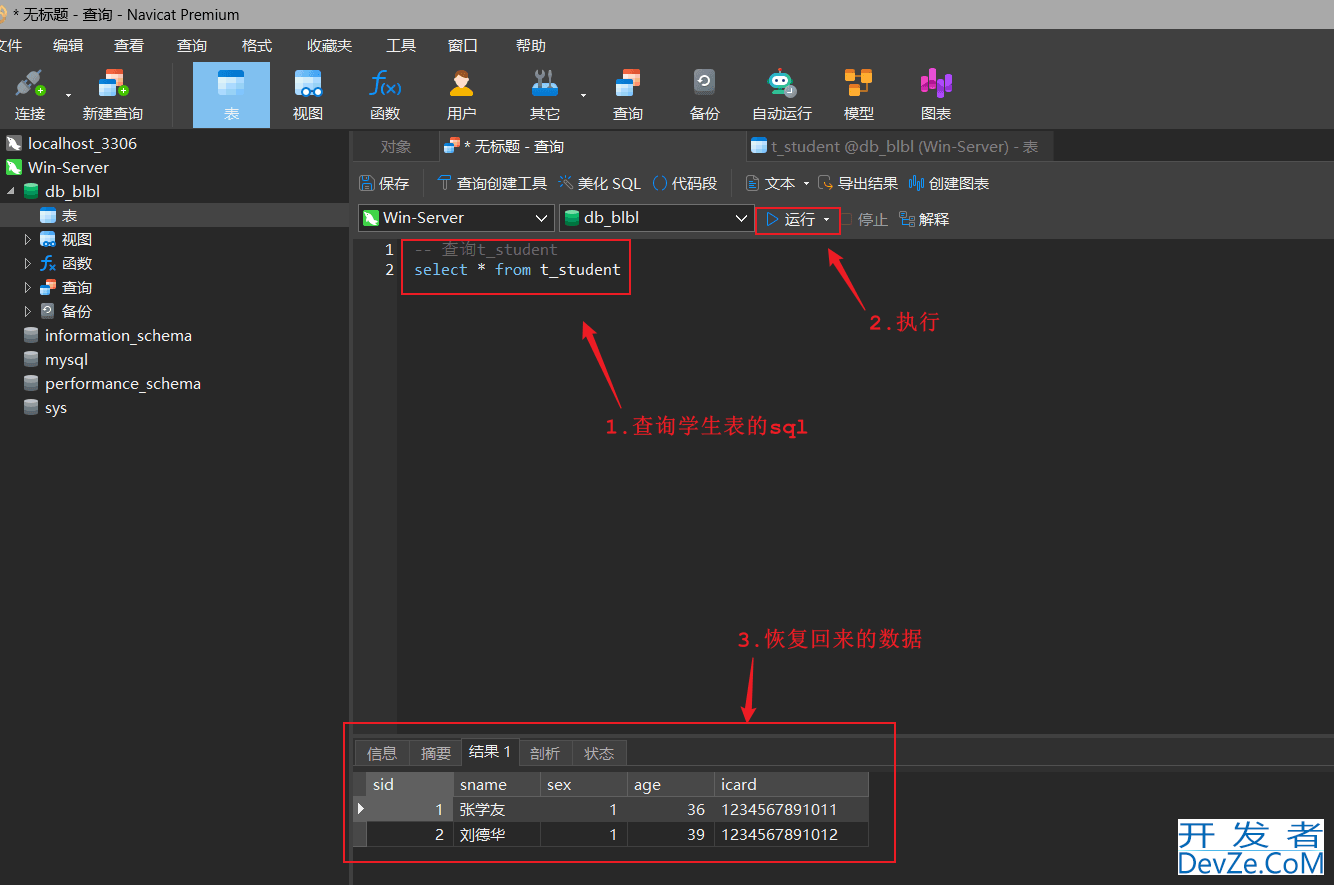Open the User (用户) toolbar icon
The image size is (1334, 885).
point(461,95)
